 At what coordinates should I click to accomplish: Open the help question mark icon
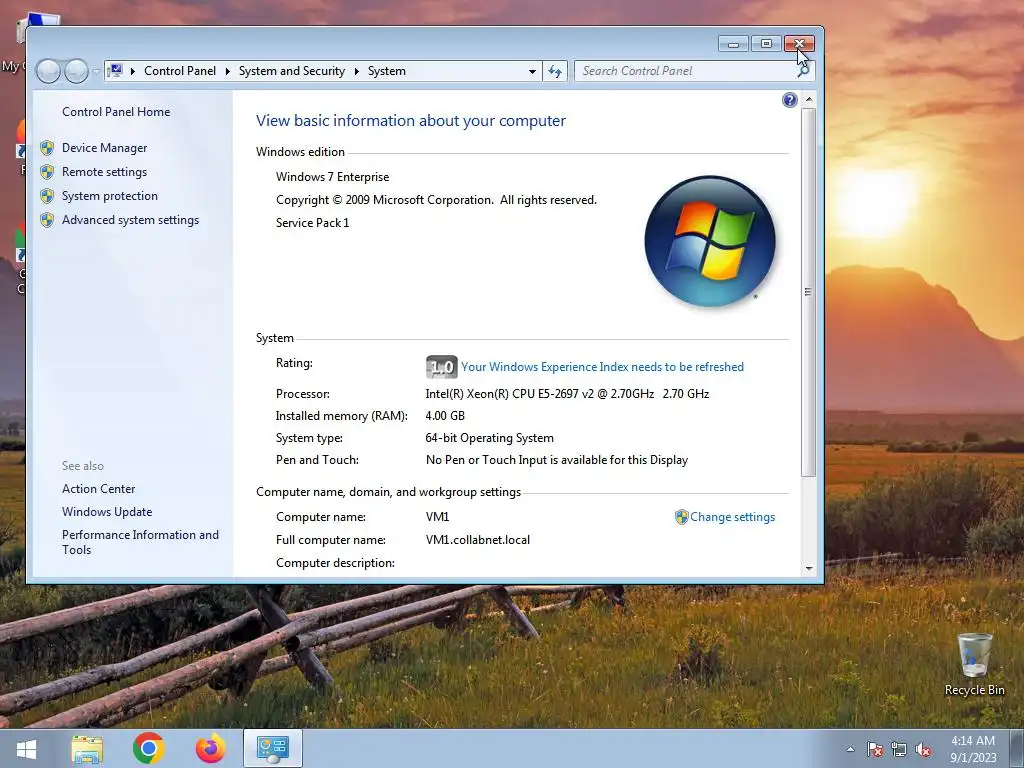[790, 100]
